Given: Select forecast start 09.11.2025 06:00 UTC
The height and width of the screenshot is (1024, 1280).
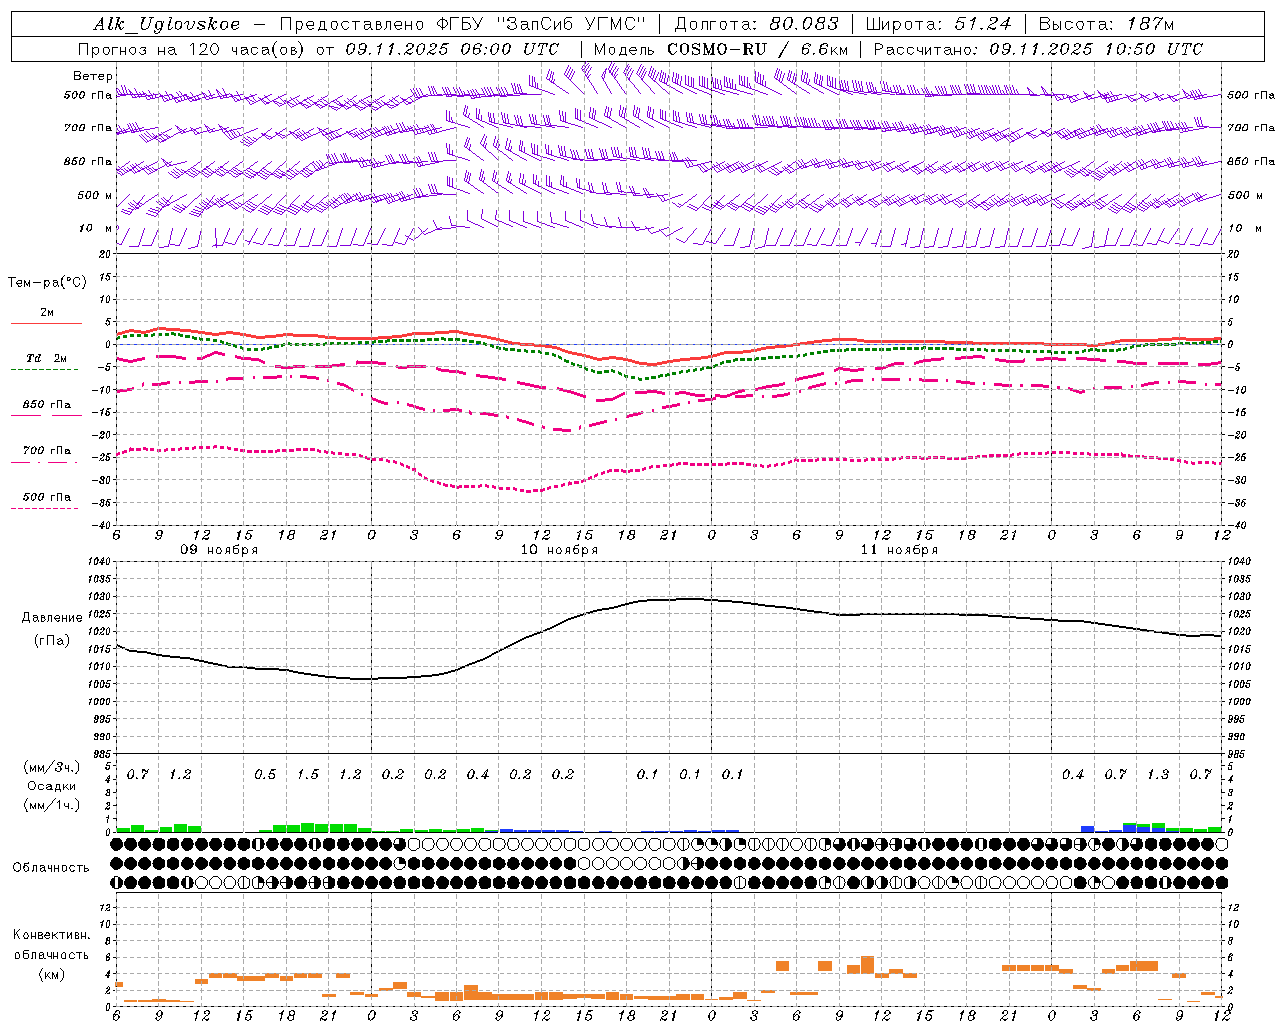Looking at the screenshot, I should [x=452, y=49].
